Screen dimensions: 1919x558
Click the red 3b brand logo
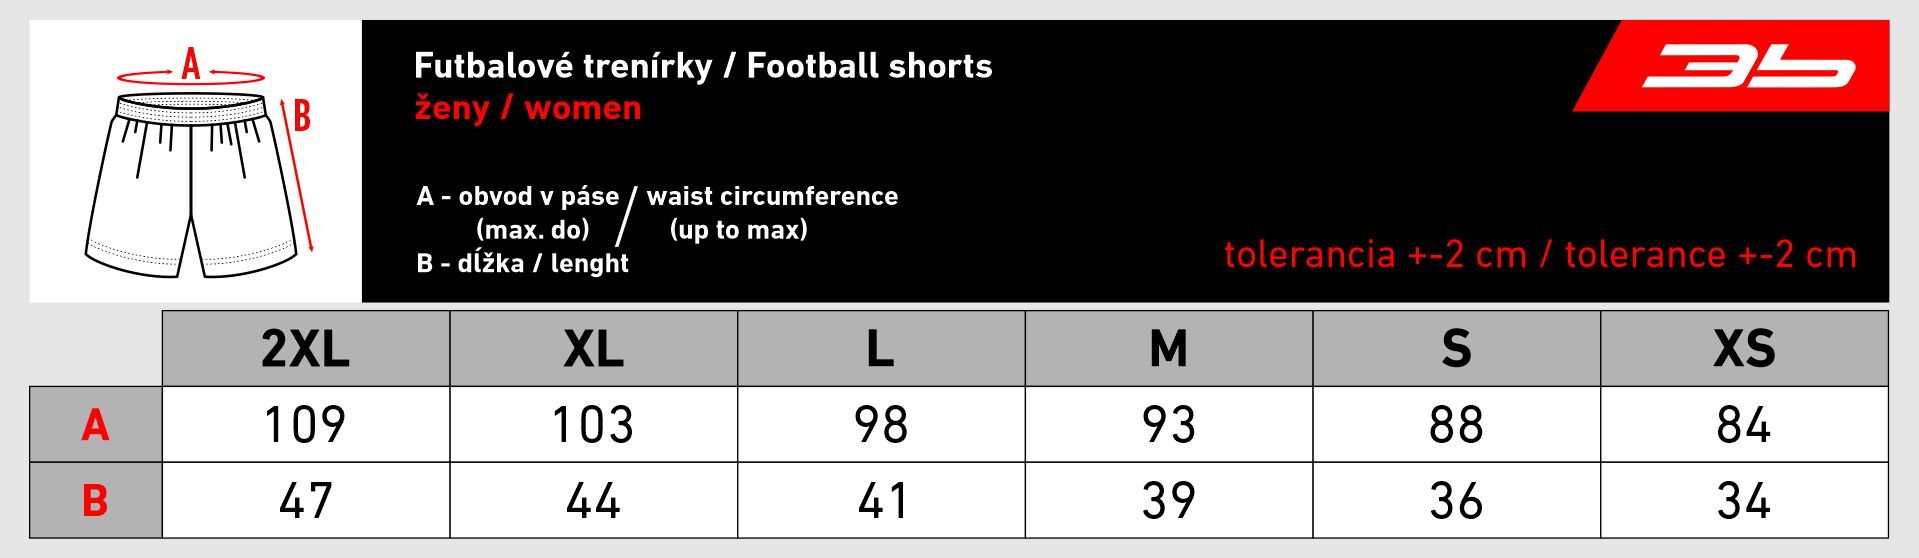click(1748, 68)
